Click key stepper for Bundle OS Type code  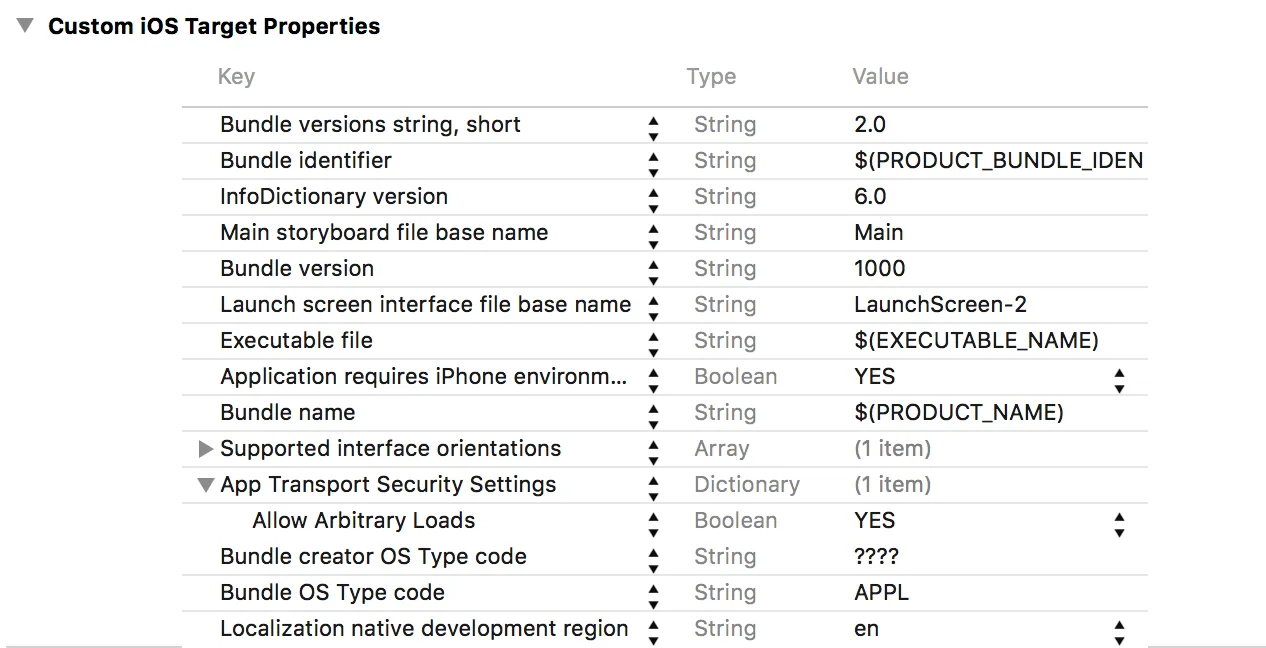(653, 593)
